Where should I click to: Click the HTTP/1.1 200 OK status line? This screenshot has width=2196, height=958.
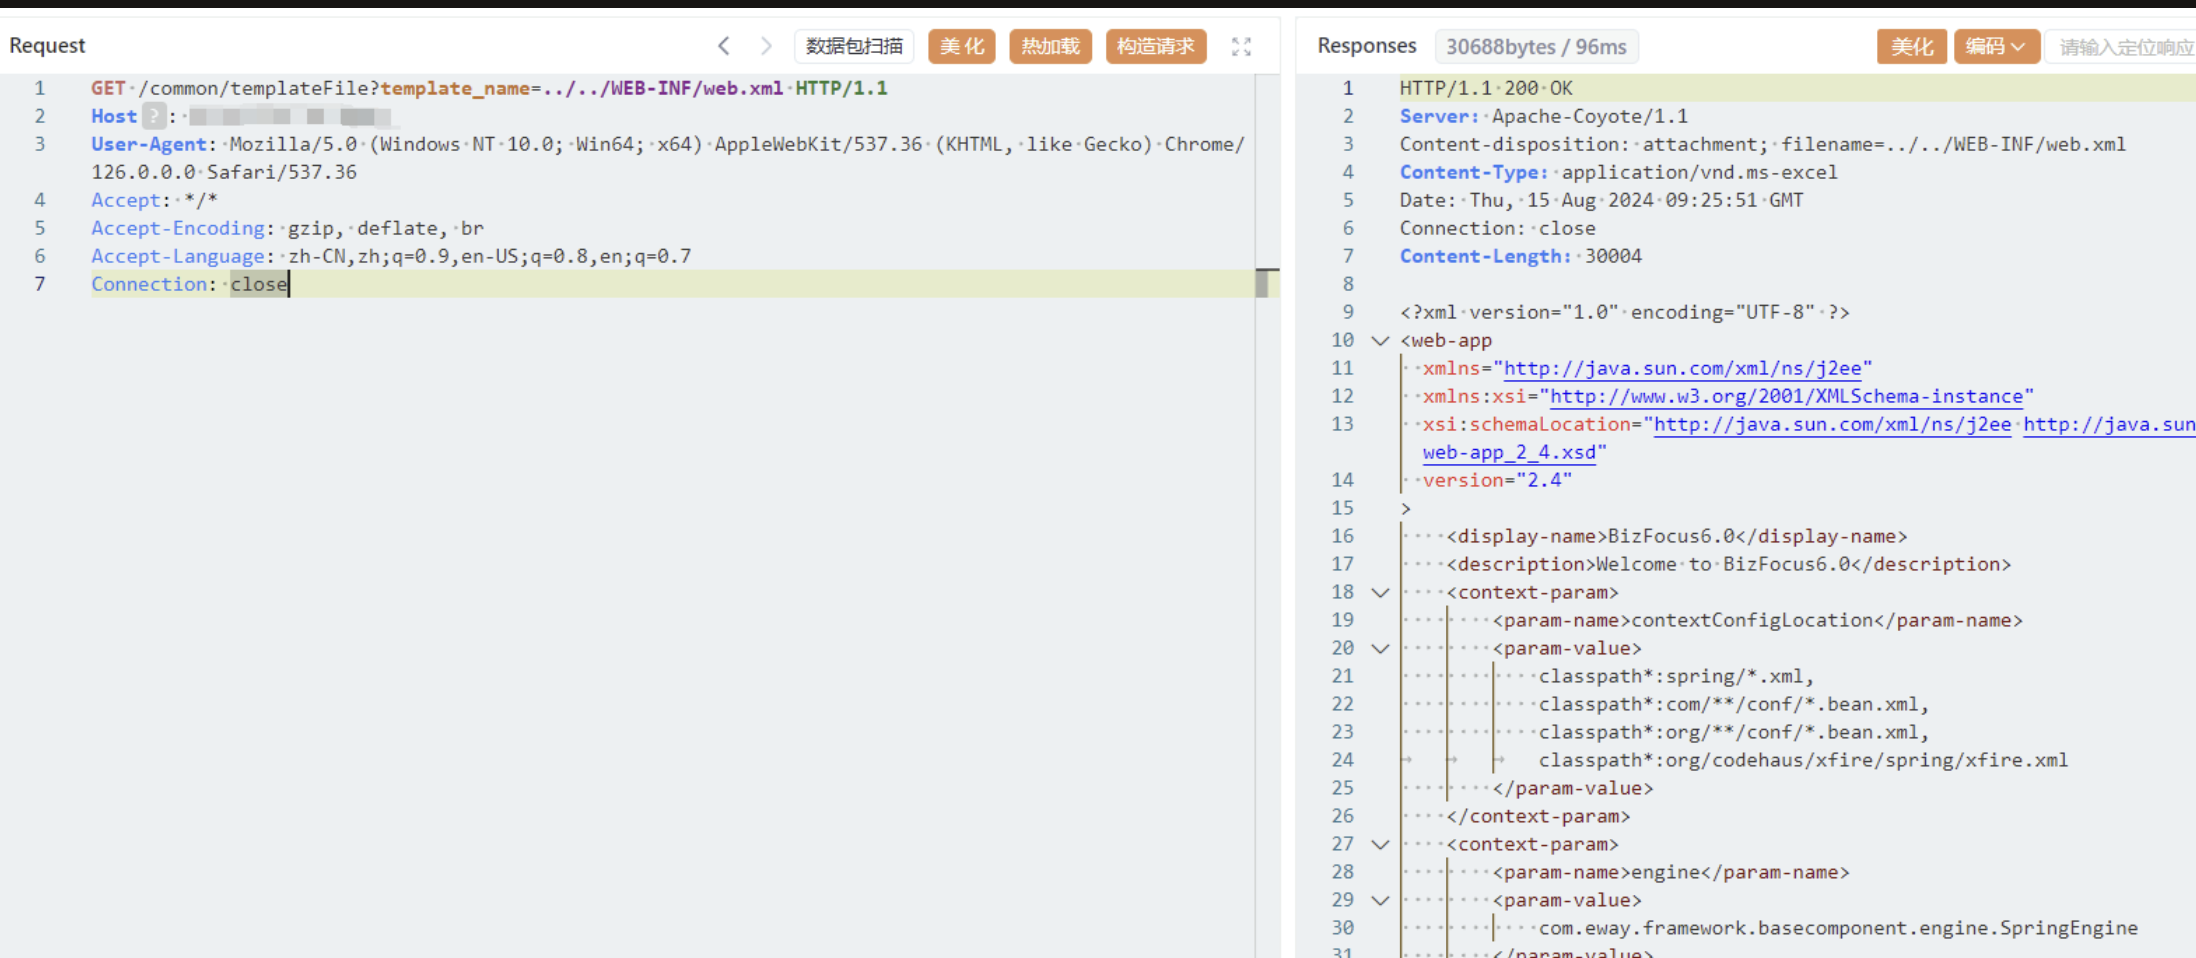1486,88
